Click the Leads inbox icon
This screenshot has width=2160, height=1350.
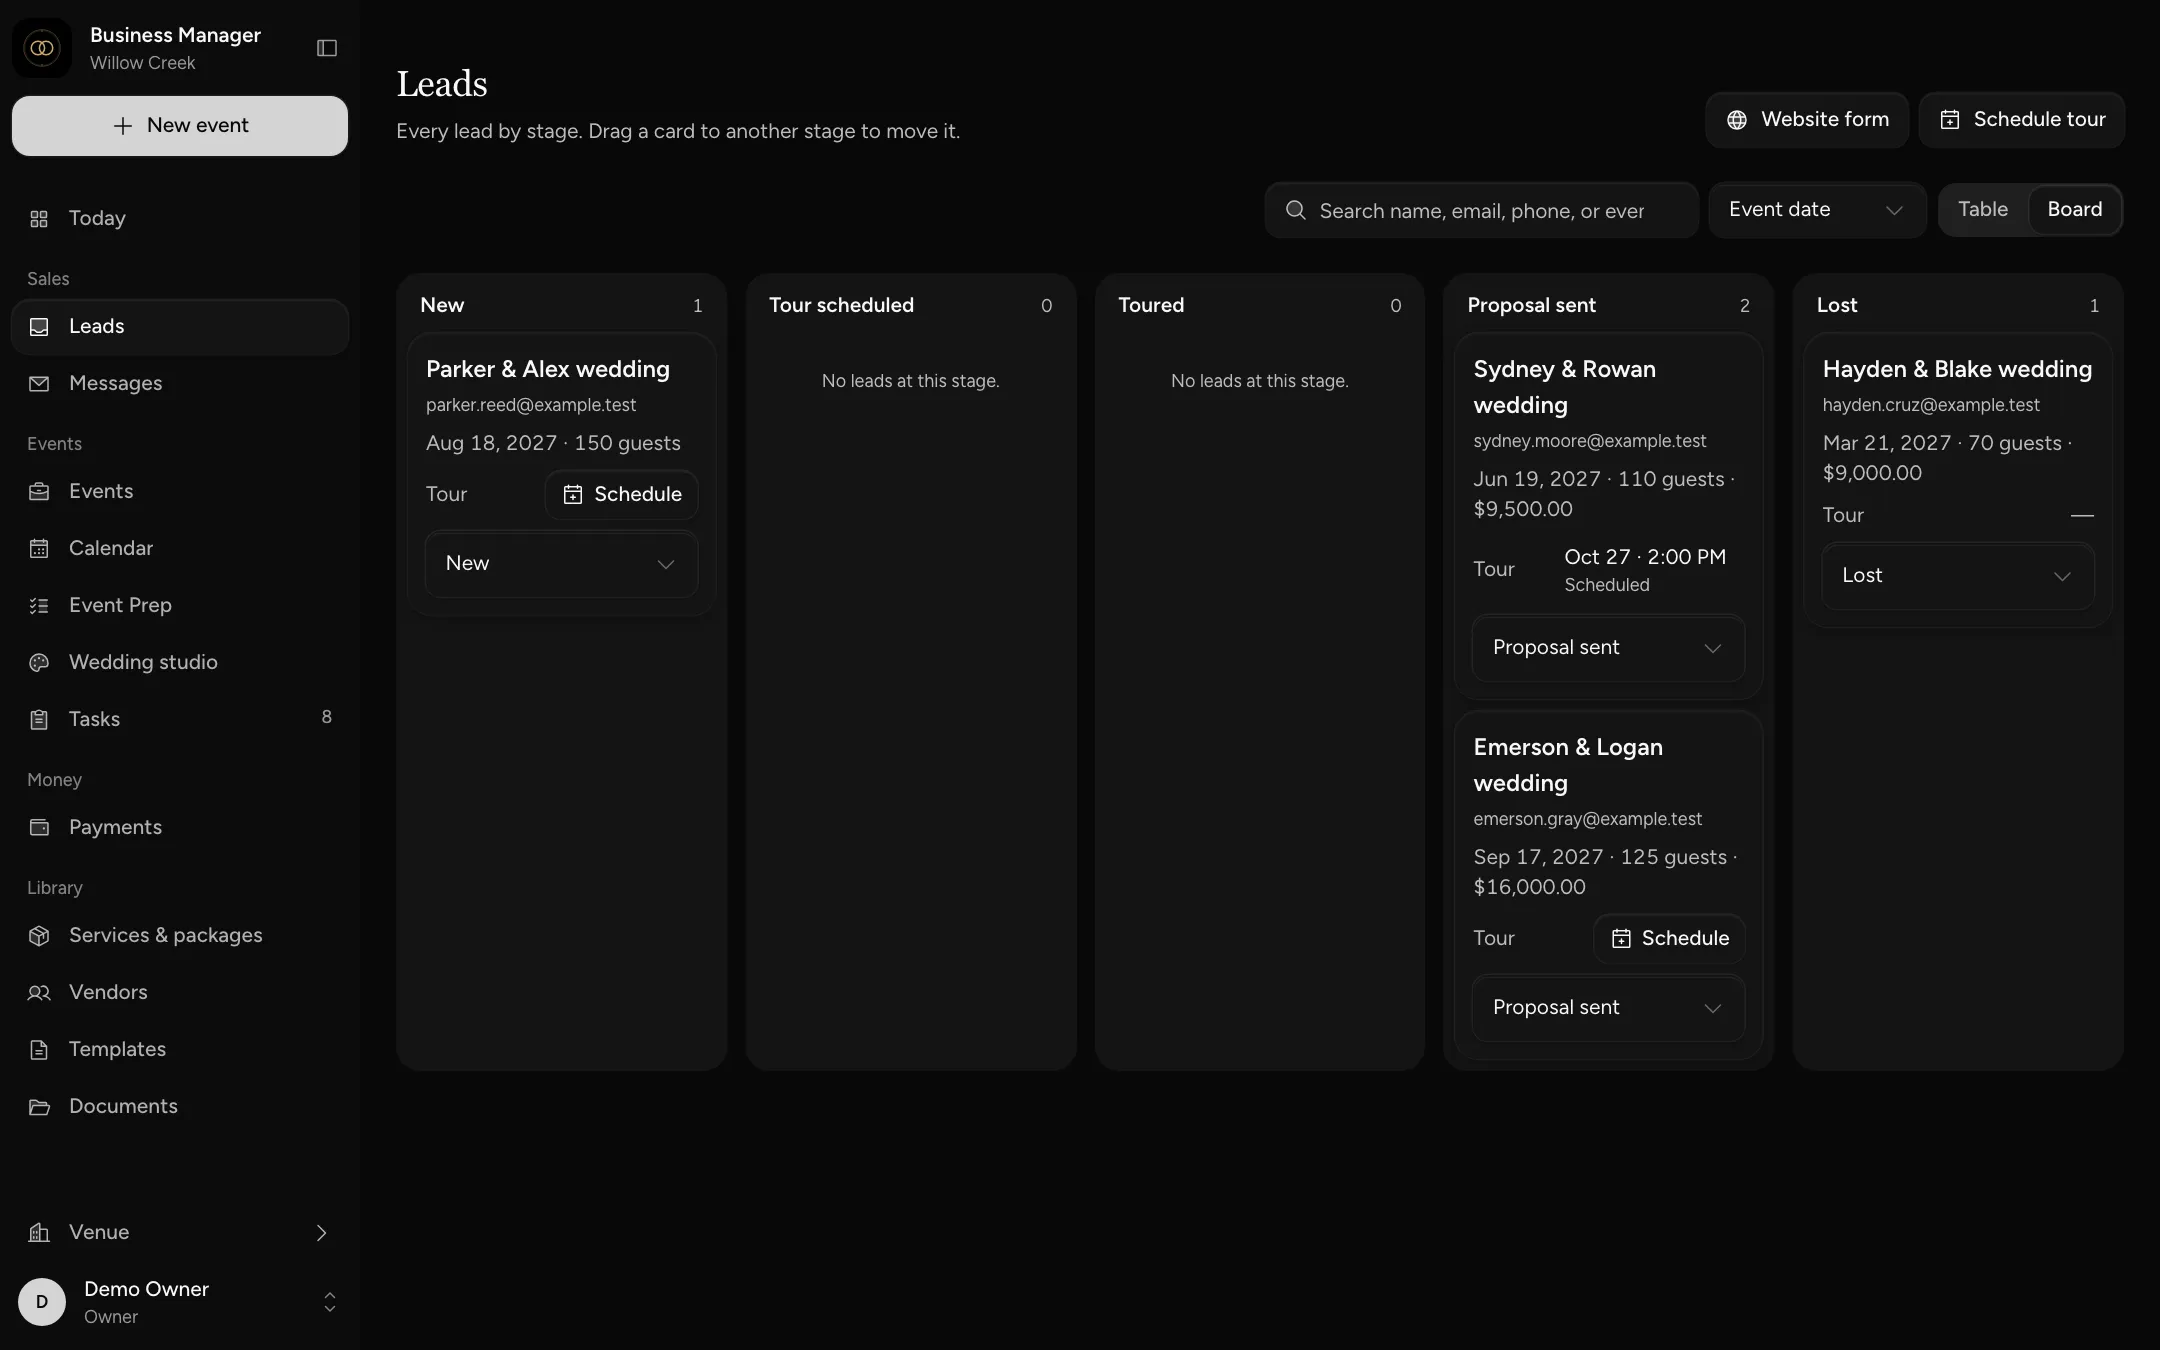pyautogui.click(x=39, y=327)
